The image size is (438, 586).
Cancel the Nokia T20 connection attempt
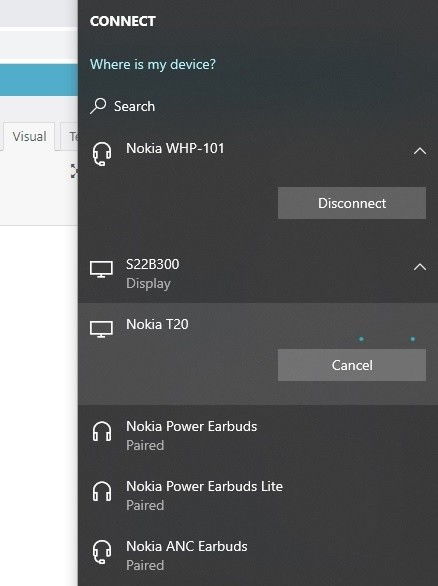click(x=352, y=365)
